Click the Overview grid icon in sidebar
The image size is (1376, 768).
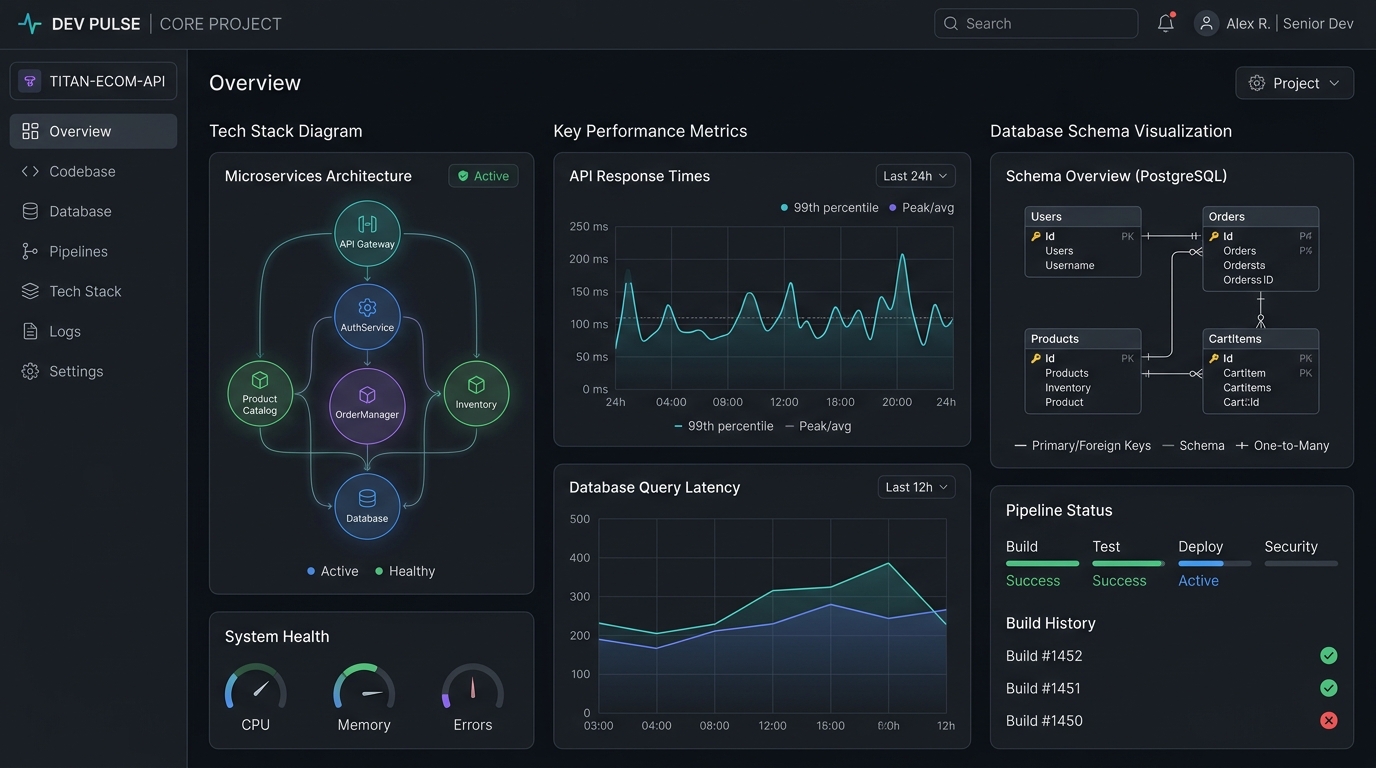click(x=30, y=131)
